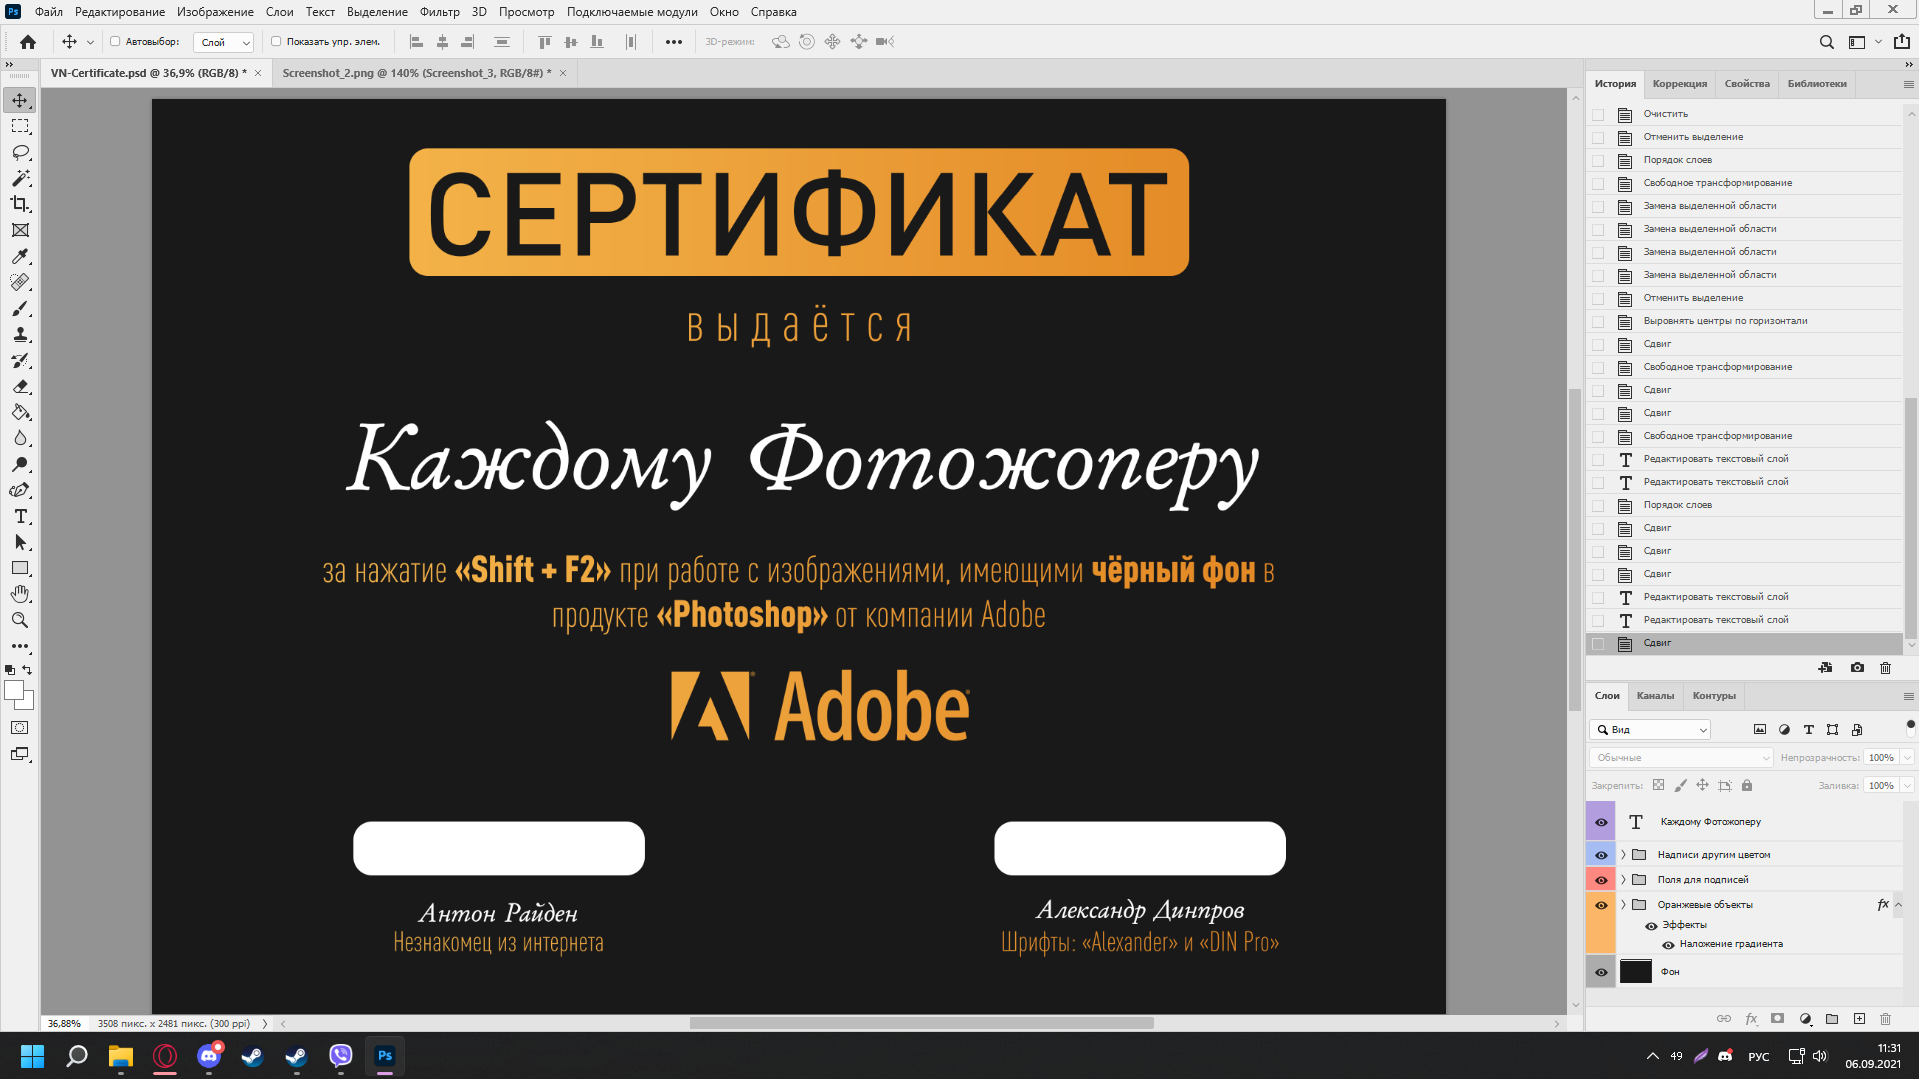Viewport: 1919px width, 1079px height.
Task: Click the Фон layer thumbnail
Action: pyautogui.click(x=1636, y=972)
